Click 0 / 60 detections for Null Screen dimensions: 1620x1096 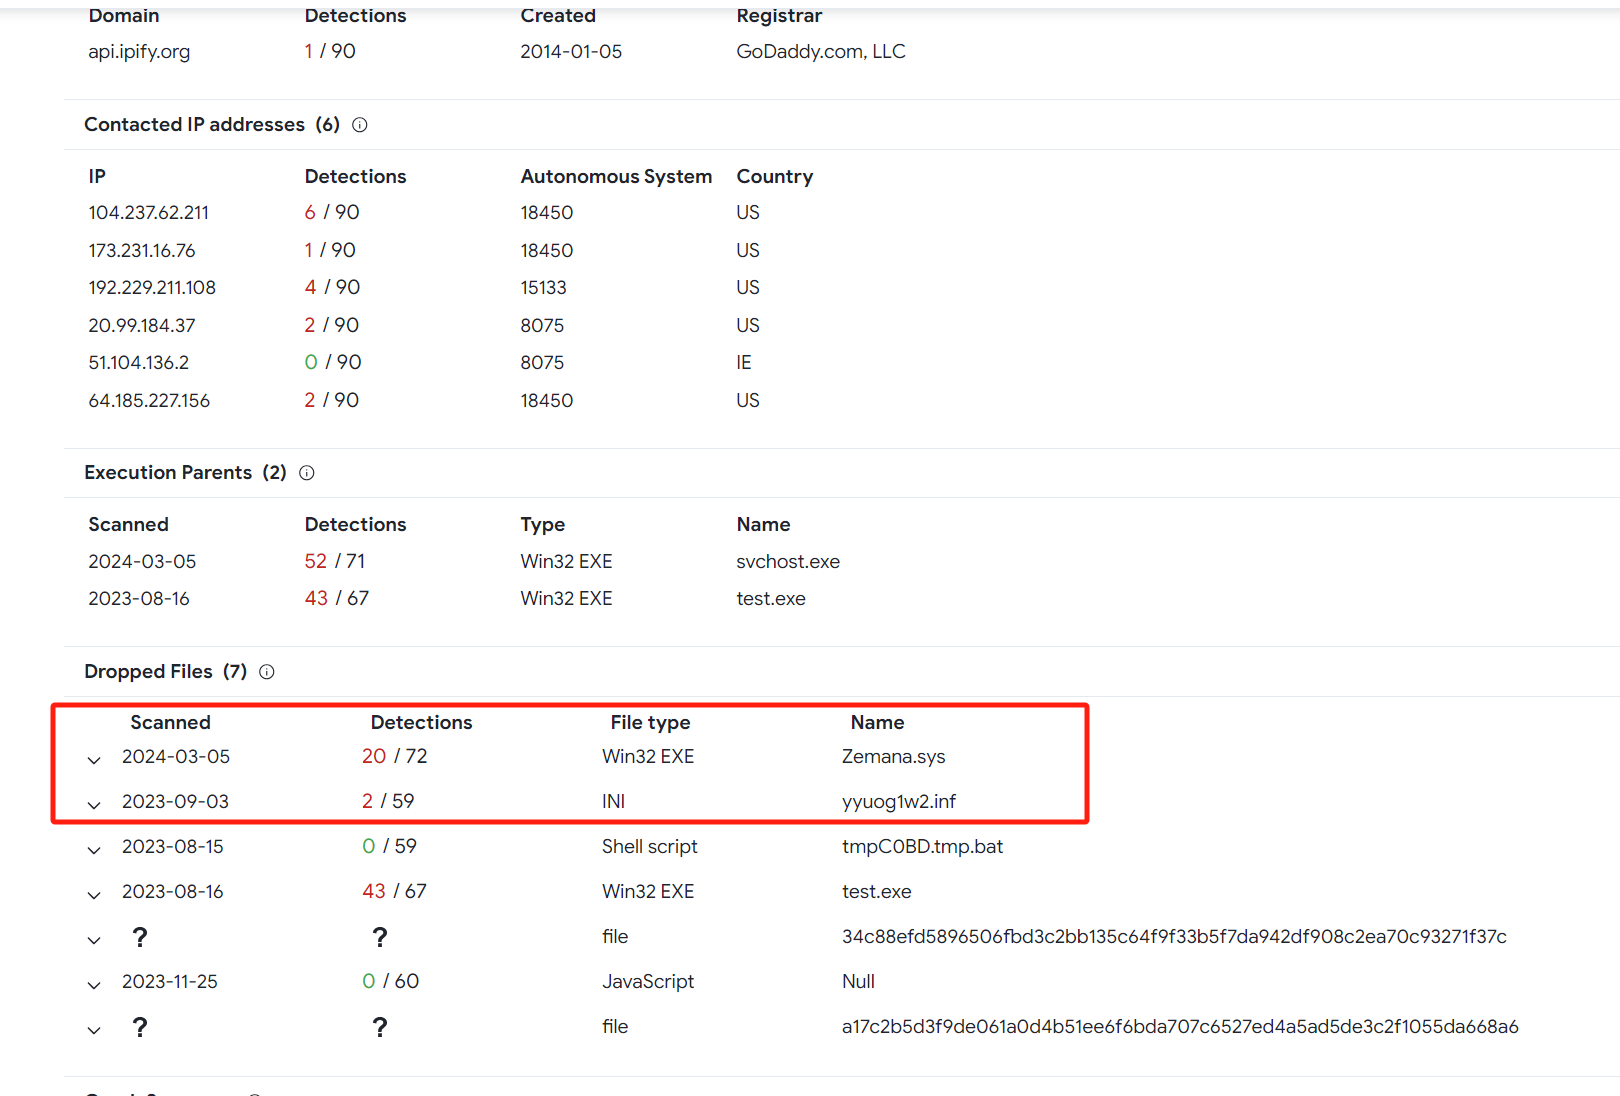391,982
